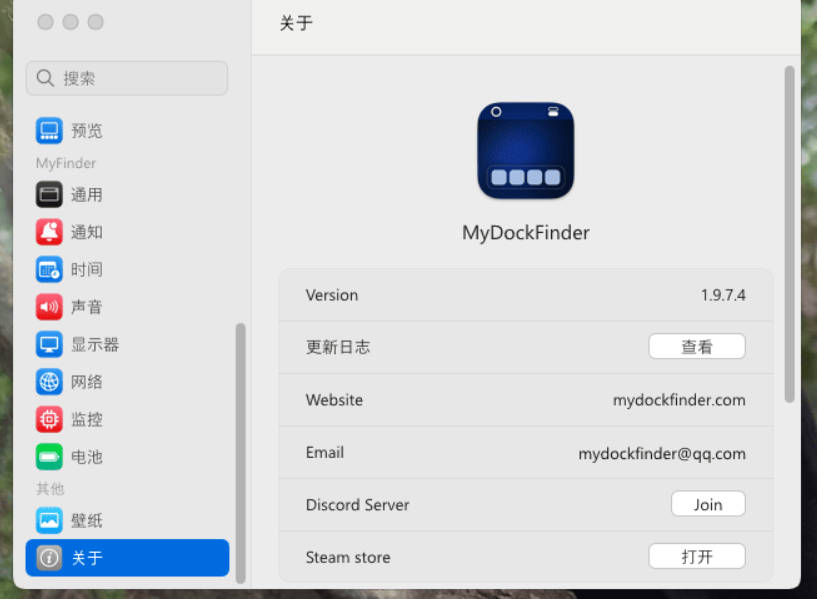Select the 通用 general settings icon
The image size is (817, 599).
(49, 194)
